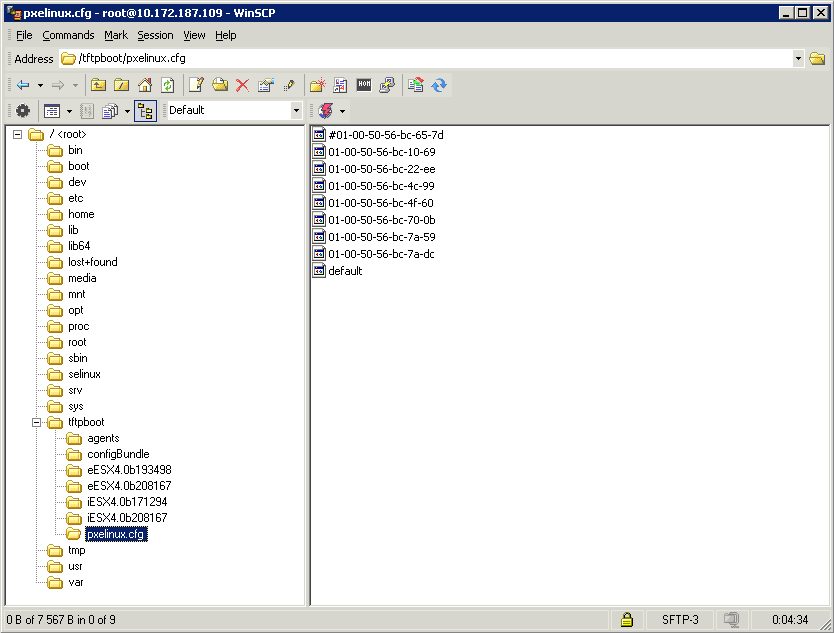Select the selinux folder in tree
This screenshot has height=633, width=834.
click(84, 374)
